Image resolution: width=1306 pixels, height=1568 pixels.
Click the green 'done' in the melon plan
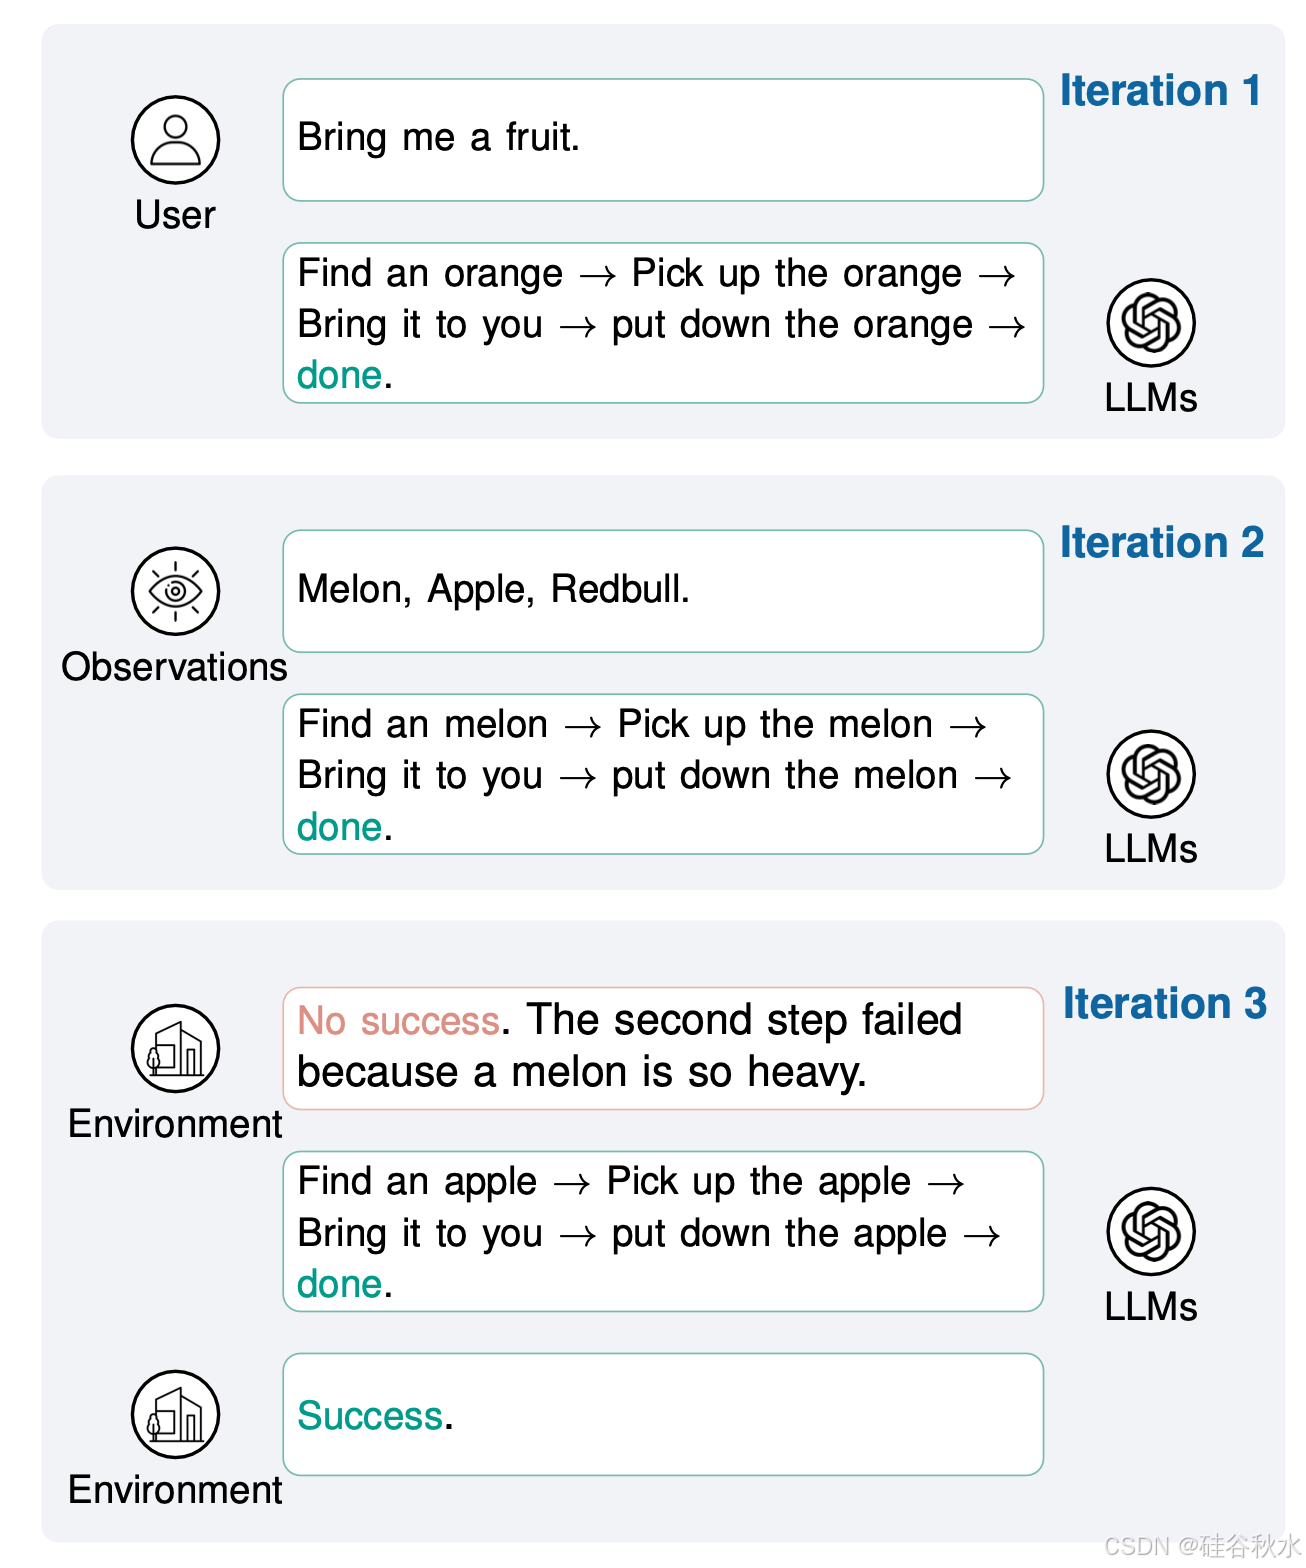(340, 827)
